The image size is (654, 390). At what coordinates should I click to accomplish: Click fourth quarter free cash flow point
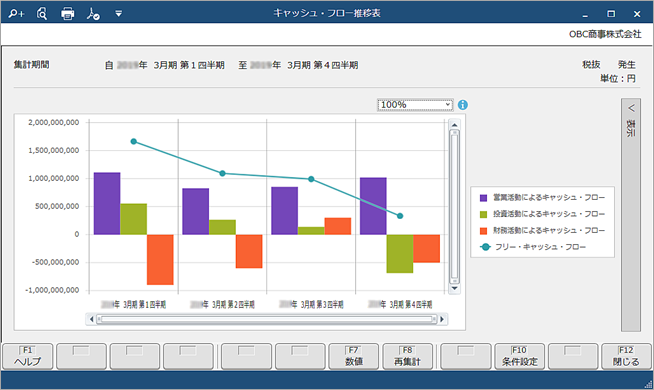[x=400, y=216]
